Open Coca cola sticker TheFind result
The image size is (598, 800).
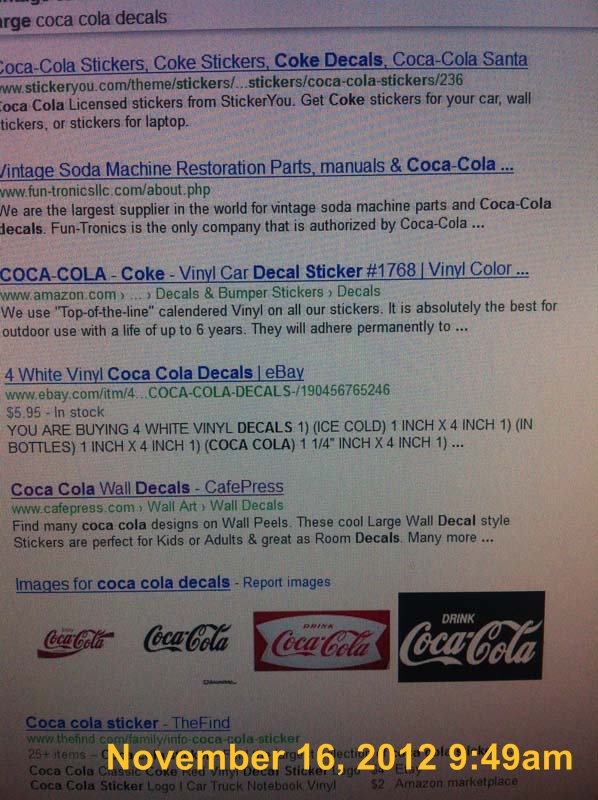[x=128, y=722]
